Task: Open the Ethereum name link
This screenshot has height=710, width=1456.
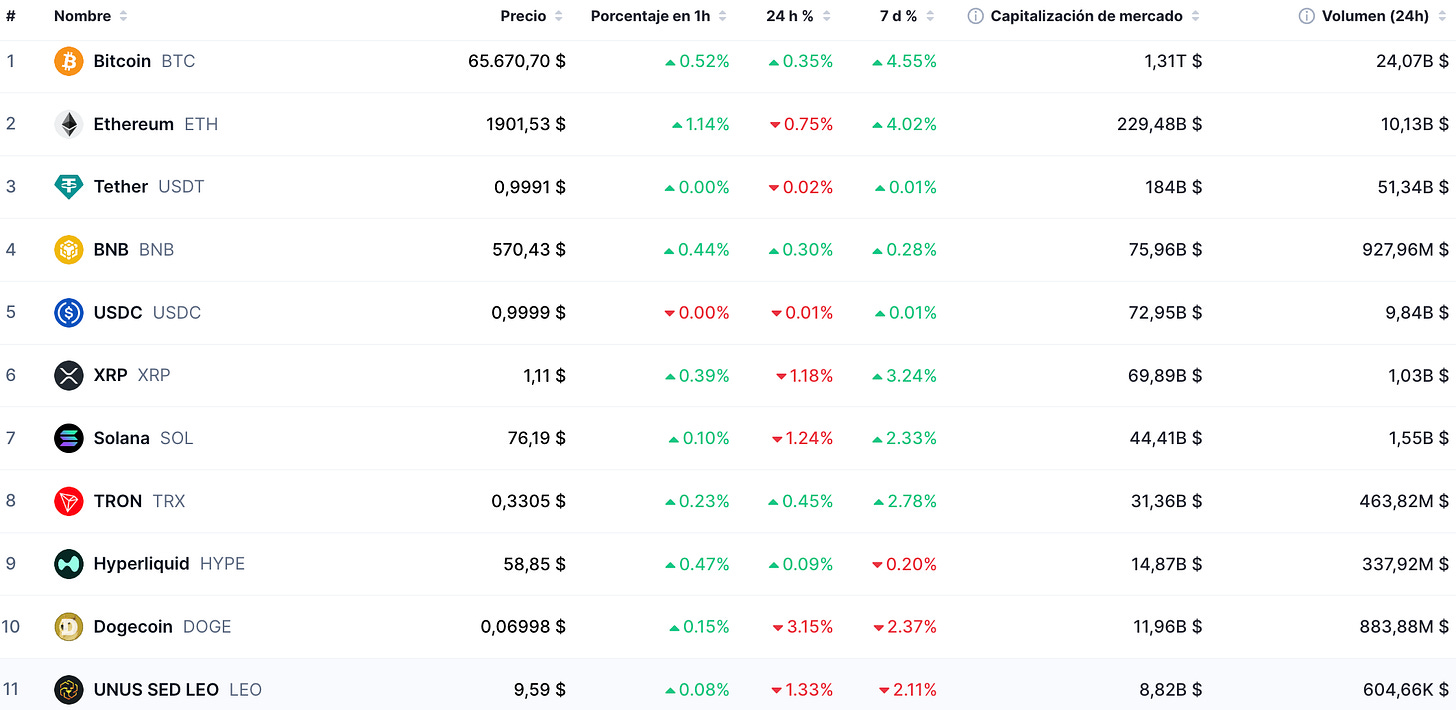Action: (134, 124)
